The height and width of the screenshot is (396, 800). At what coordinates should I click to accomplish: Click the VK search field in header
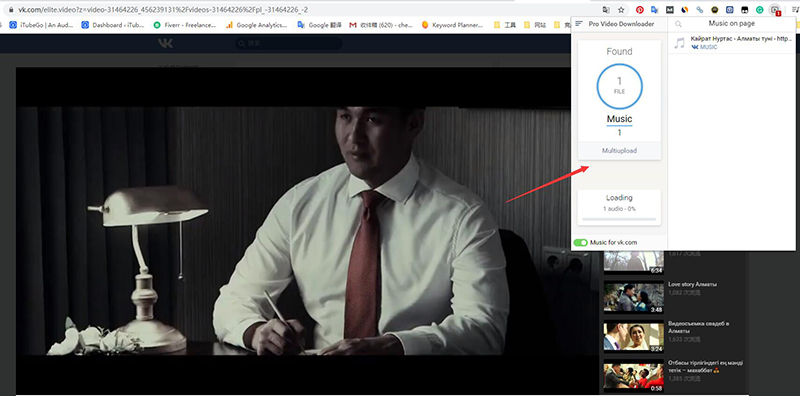pos(289,43)
